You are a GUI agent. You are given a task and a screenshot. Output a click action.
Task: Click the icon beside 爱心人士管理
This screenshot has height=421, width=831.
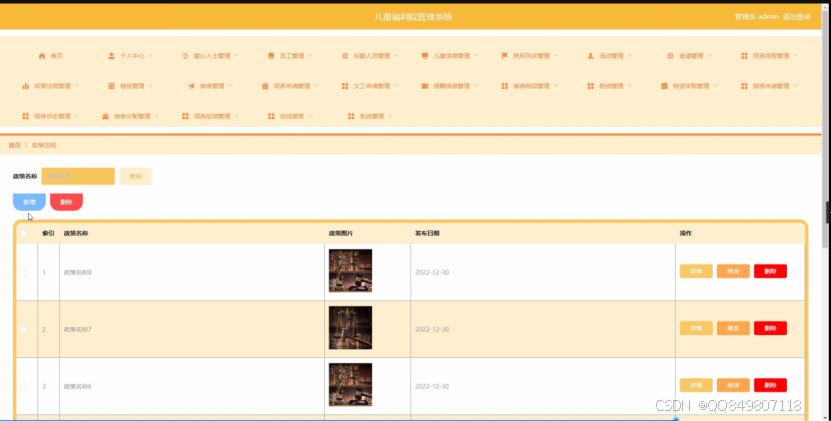185,56
